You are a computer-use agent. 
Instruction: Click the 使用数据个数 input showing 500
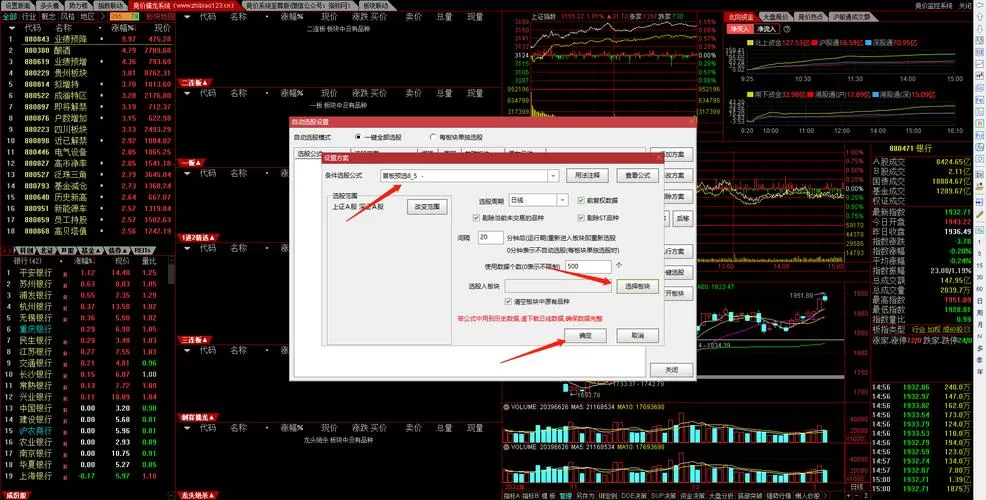pyautogui.click(x=587, y=267)
